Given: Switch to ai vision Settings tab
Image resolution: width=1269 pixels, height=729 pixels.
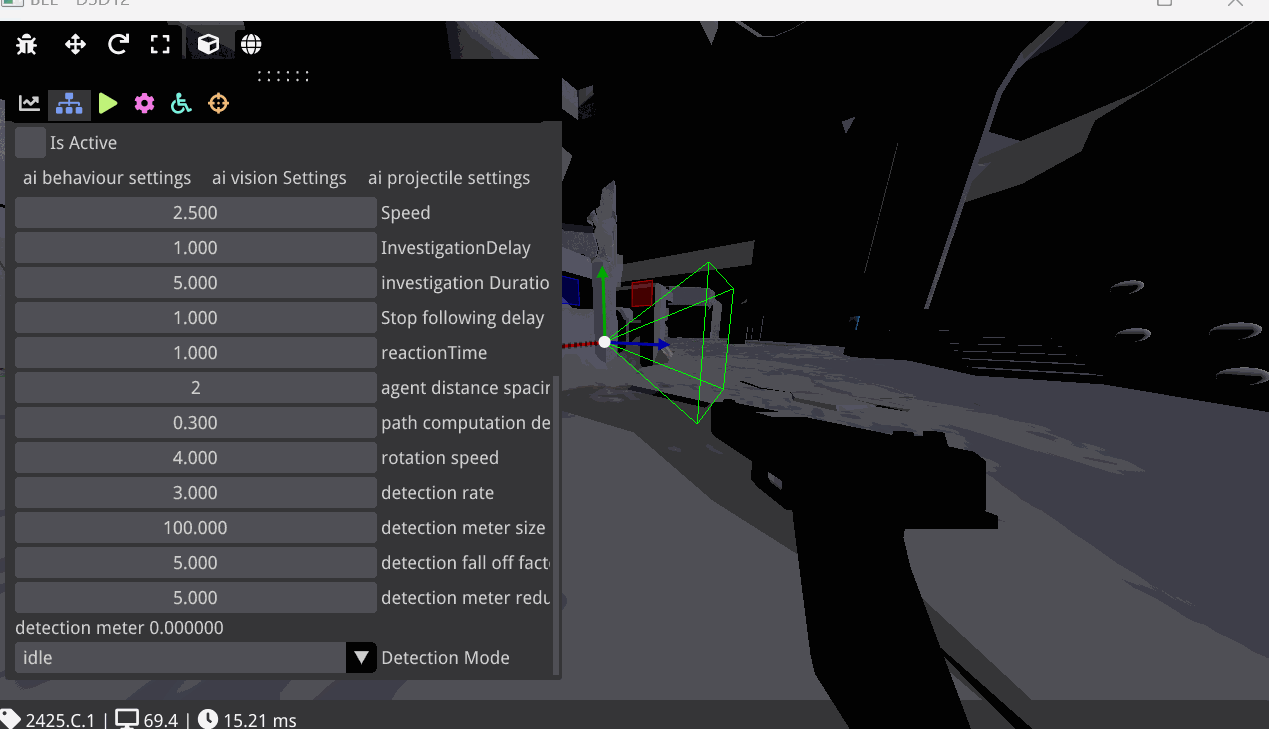Looking at the screenshot, I should 279,178.
